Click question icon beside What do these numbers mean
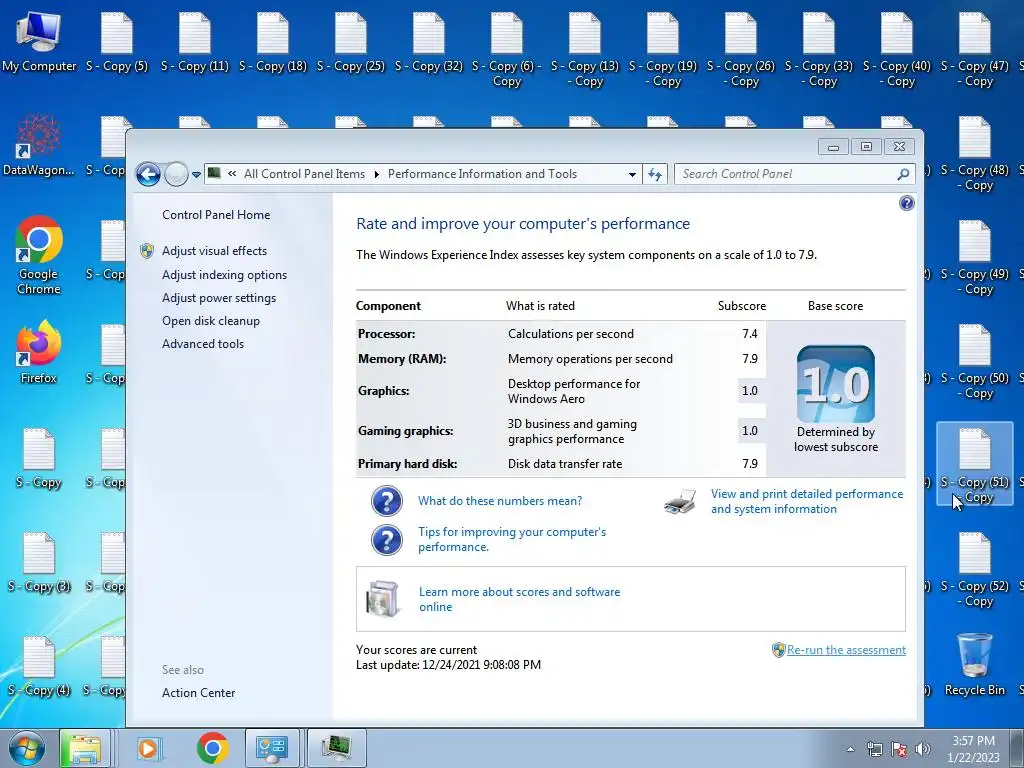1024x768 pixels. pyautogui.click(x=387, y=502)
